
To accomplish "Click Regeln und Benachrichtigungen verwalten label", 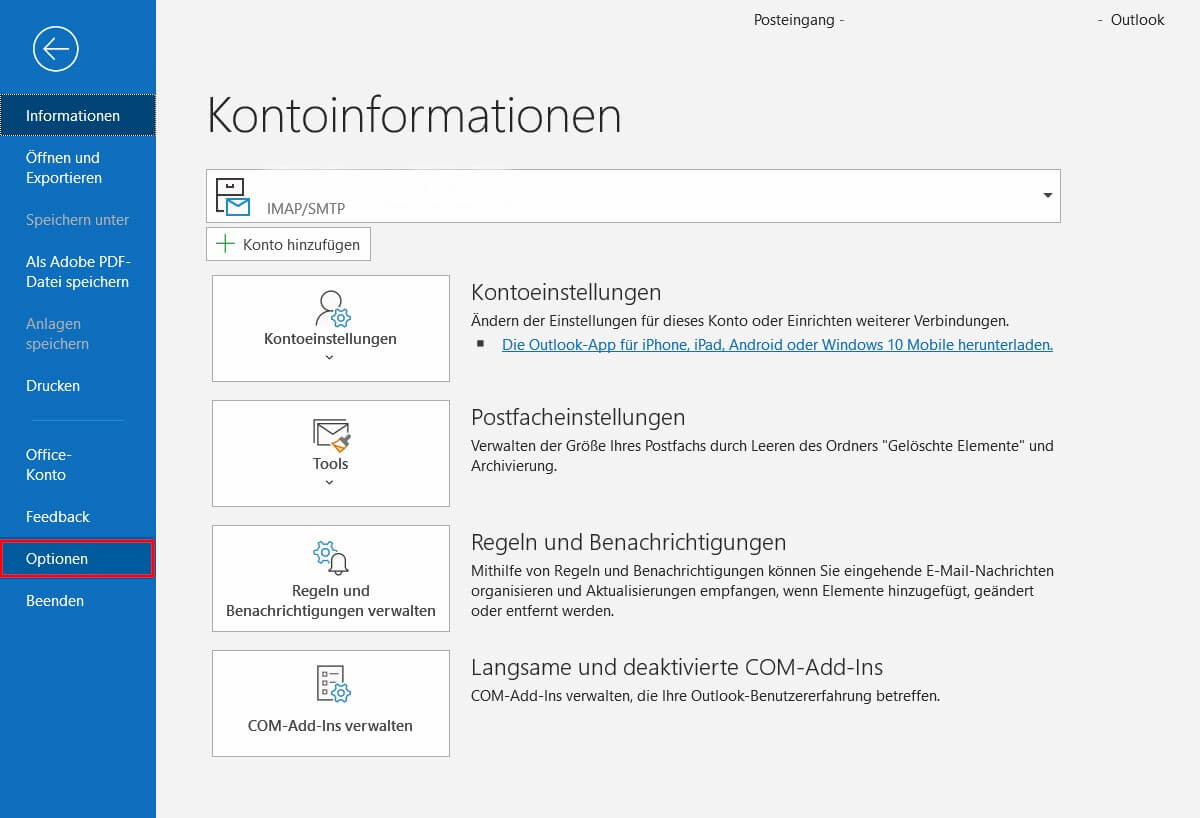I will 331,600.
